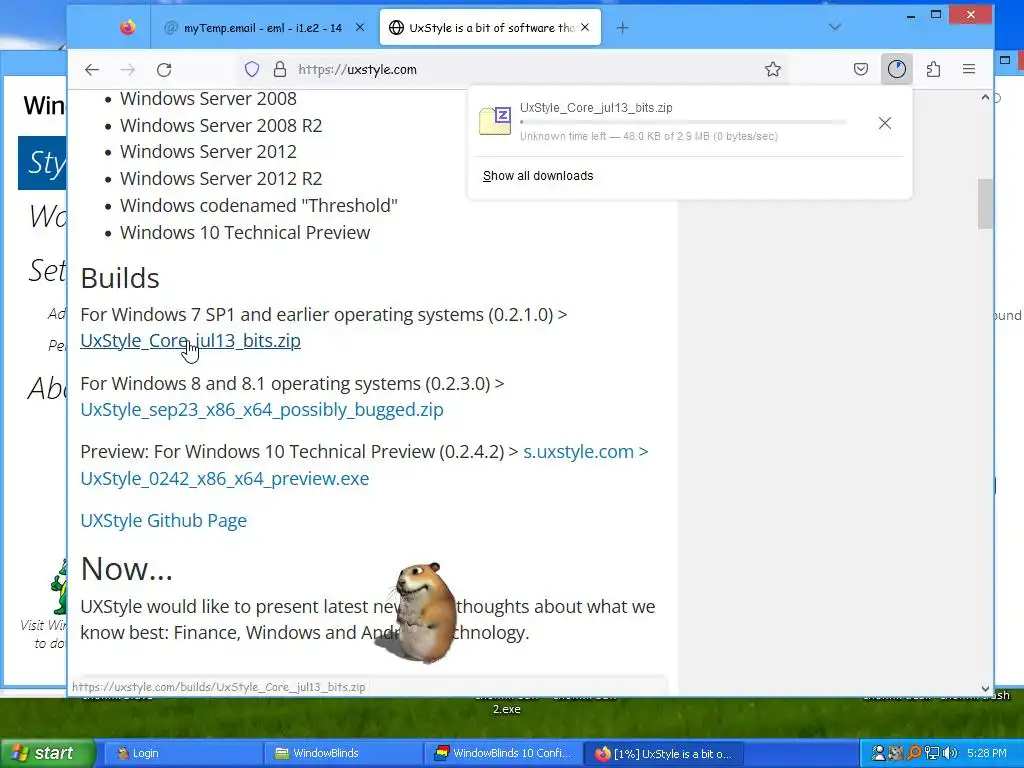Go back with the browser back arrow
The width and height of the screenshot is (1024, 768).
[x=91, y=69]
